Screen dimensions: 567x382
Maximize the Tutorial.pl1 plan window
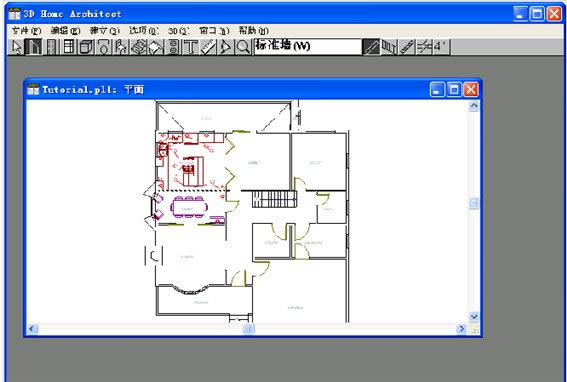tap(454, 89)
